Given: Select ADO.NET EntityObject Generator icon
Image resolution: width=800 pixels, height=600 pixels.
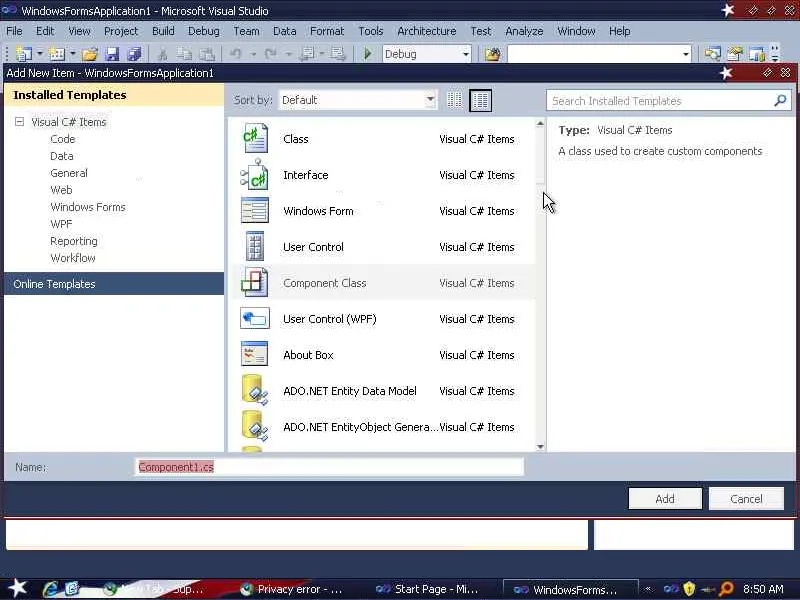Looking at the screenshot, I should (x=255, y=426).
